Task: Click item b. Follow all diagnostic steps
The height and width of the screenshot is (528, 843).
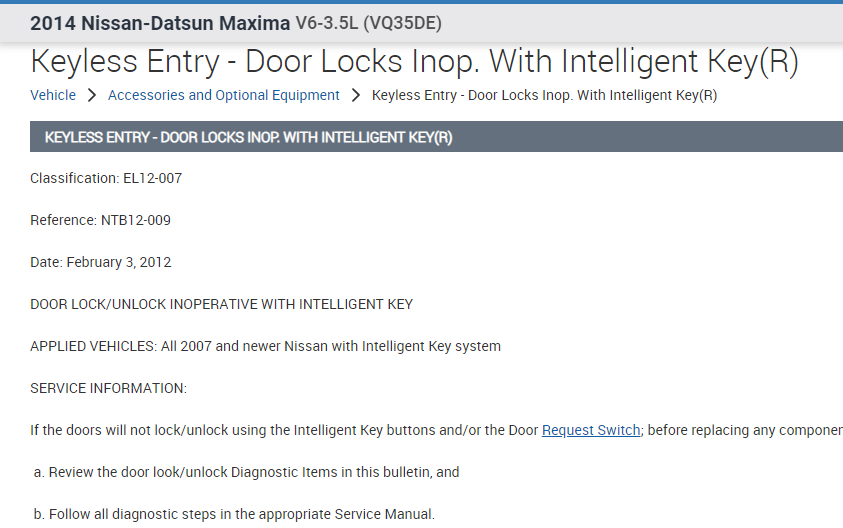Action: [x=234, y=514]
